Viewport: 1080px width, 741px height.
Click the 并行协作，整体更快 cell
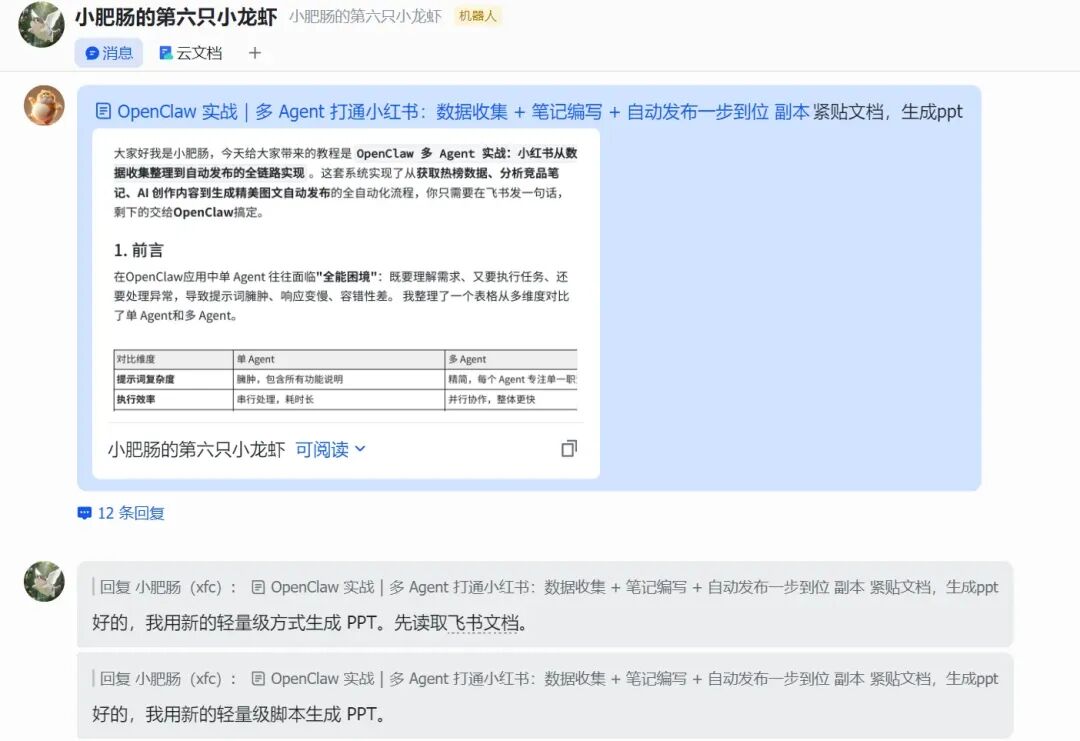tap(511, 399)
